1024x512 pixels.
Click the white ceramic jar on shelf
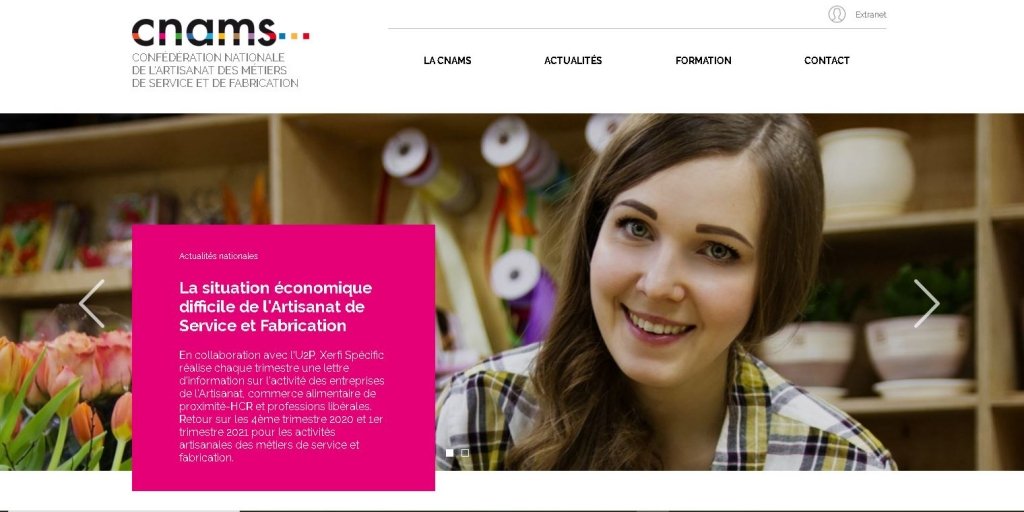[x=866, y=172]
